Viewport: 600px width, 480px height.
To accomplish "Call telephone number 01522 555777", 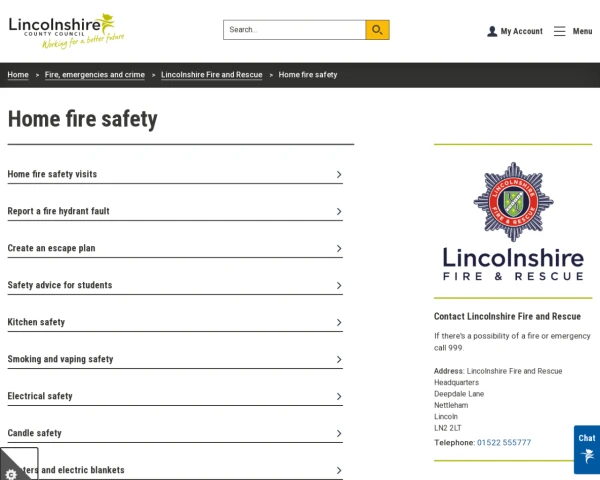I will point(504,442).
